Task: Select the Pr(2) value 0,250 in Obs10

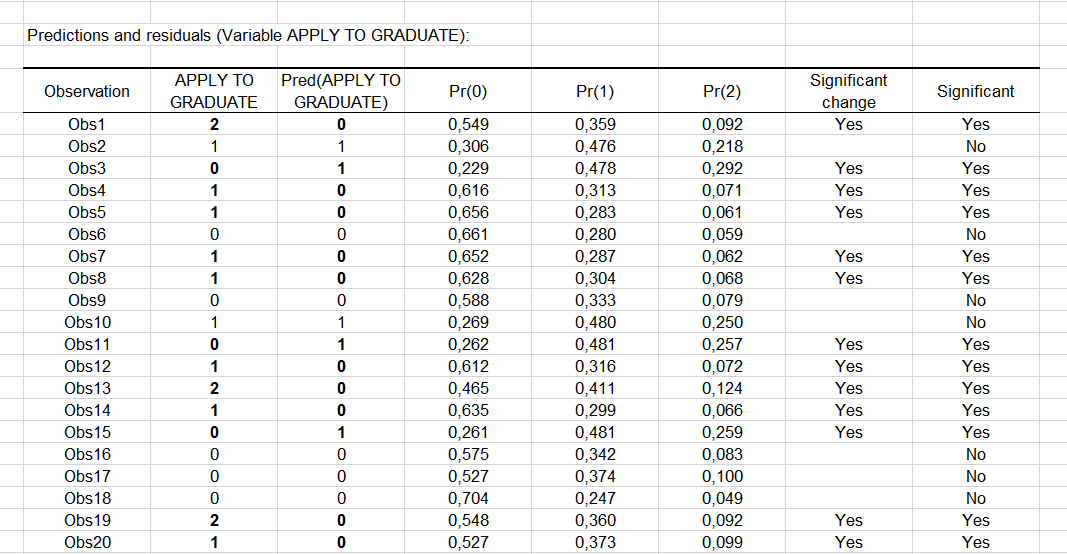Action: 722,323
